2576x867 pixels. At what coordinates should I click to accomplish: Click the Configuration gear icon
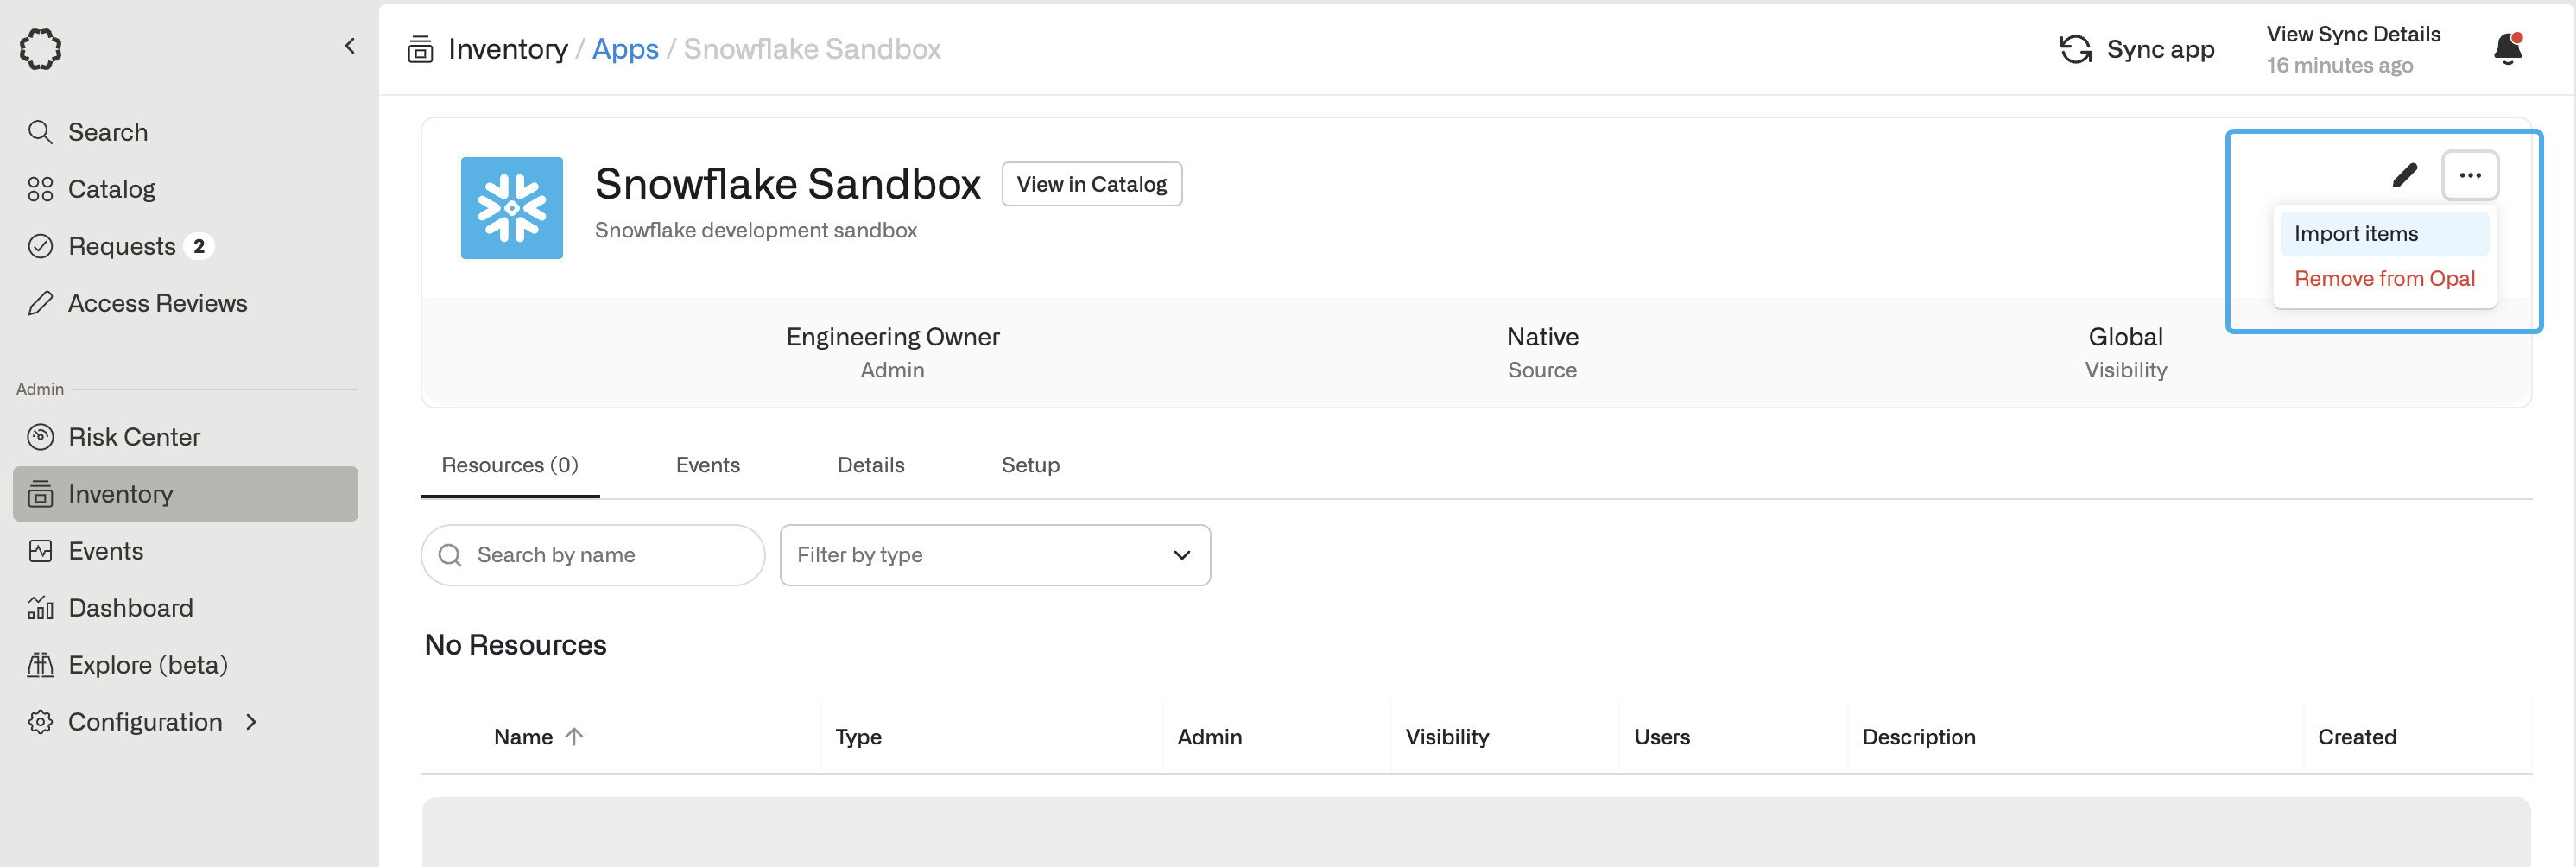40,722
